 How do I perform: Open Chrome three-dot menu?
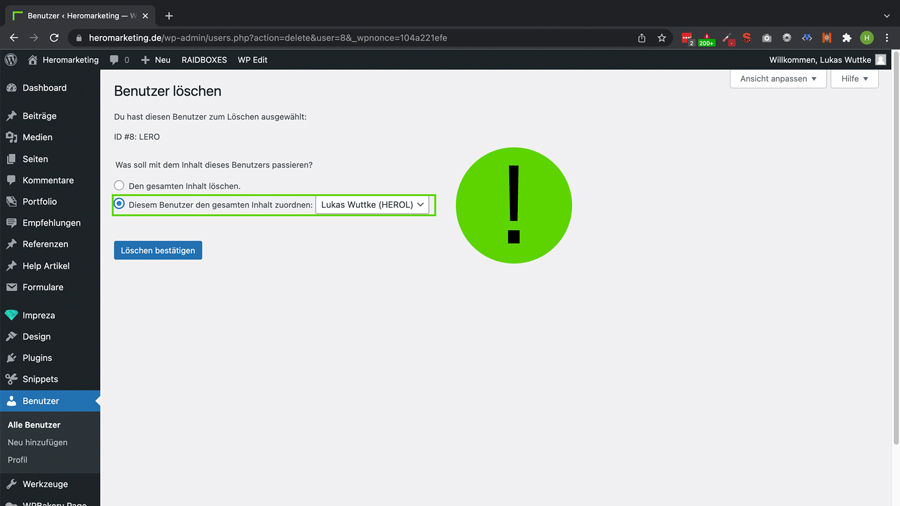pyautogui.click(x=887, y=38)
